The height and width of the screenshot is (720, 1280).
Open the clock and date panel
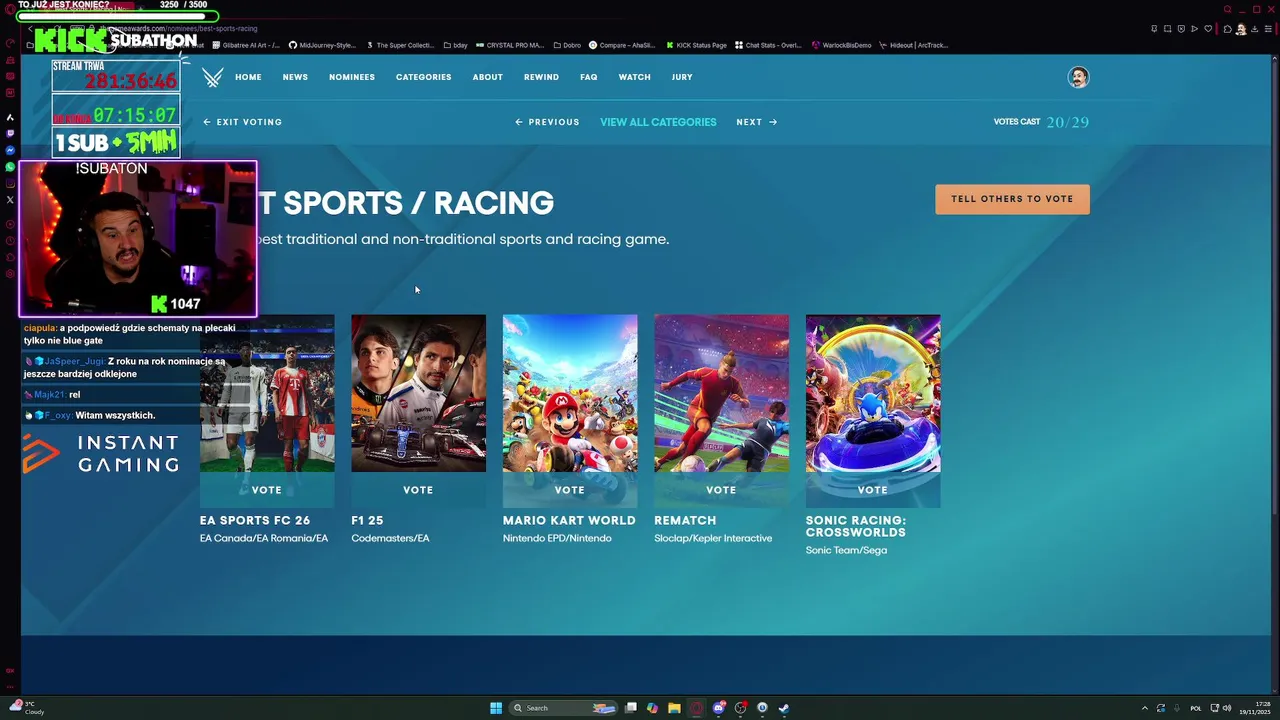(x=1255, y=708)
